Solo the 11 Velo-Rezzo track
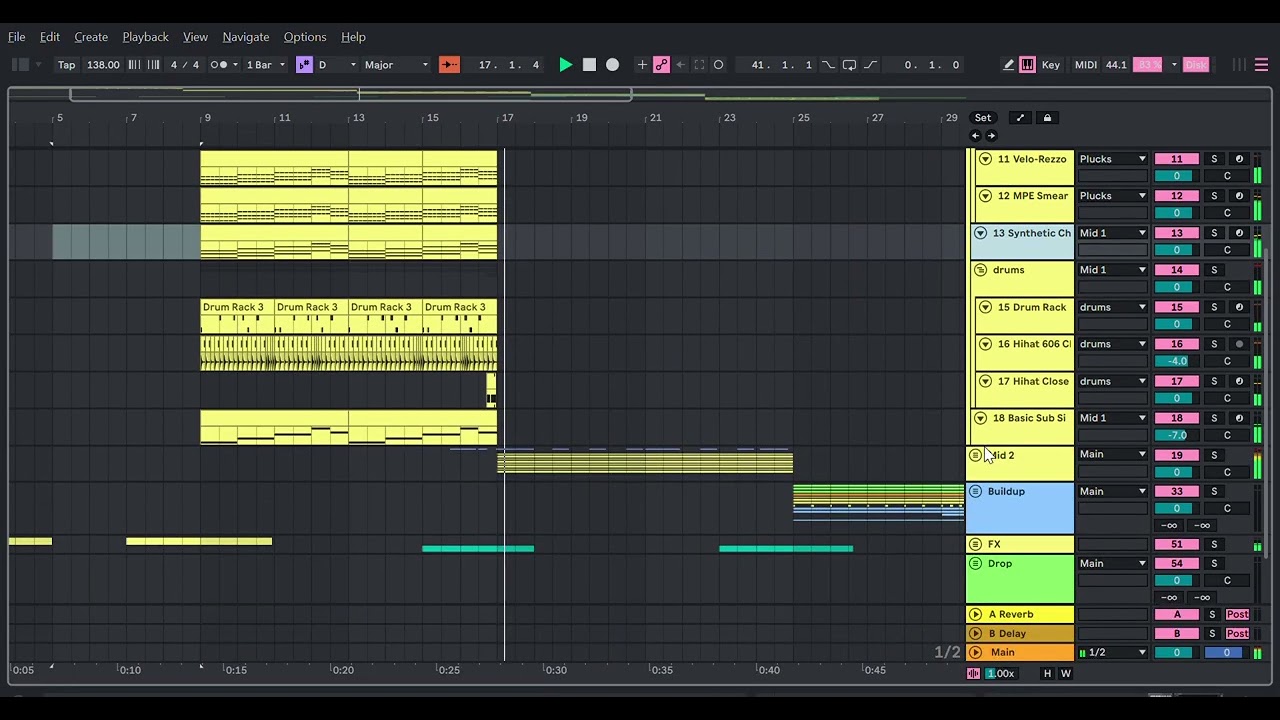 coord(1214,159)
